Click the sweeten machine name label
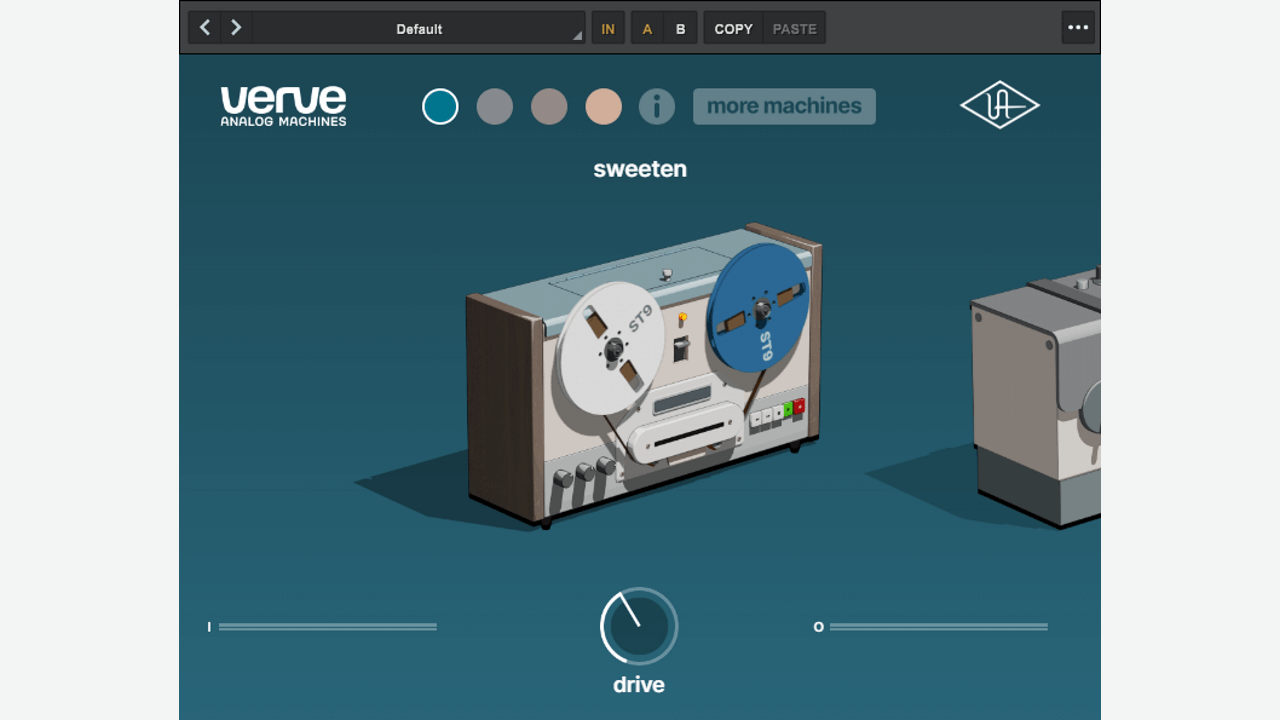Viewport: 1280px width, 720px height. point(640,169)
